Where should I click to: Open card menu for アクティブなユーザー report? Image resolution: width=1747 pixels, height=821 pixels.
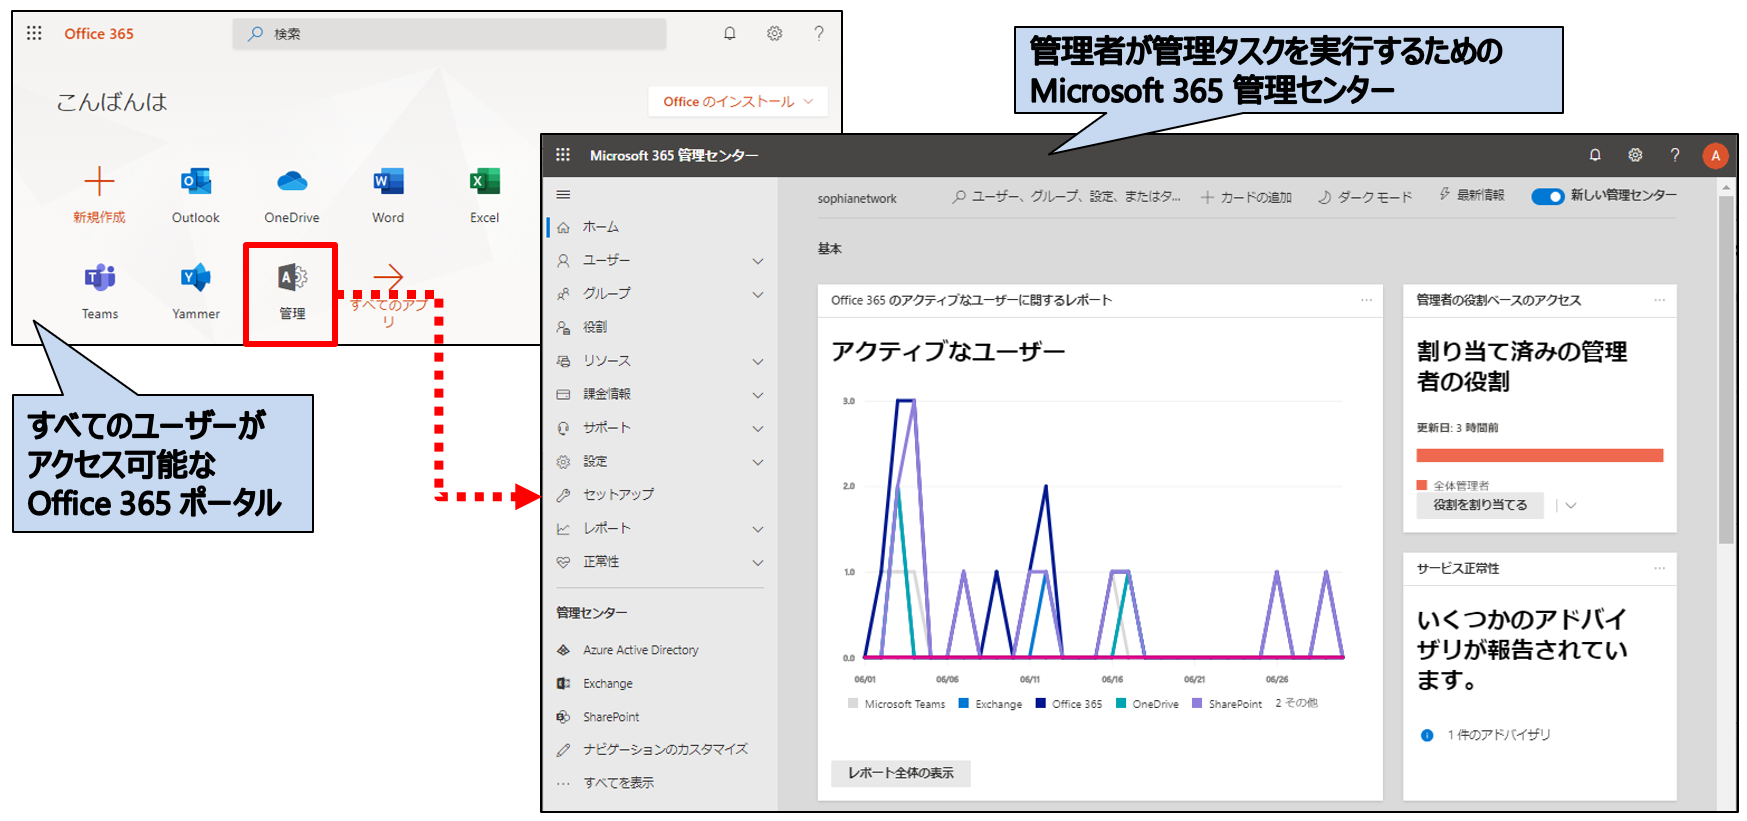pyautogui.click(x=1366, y=300)
